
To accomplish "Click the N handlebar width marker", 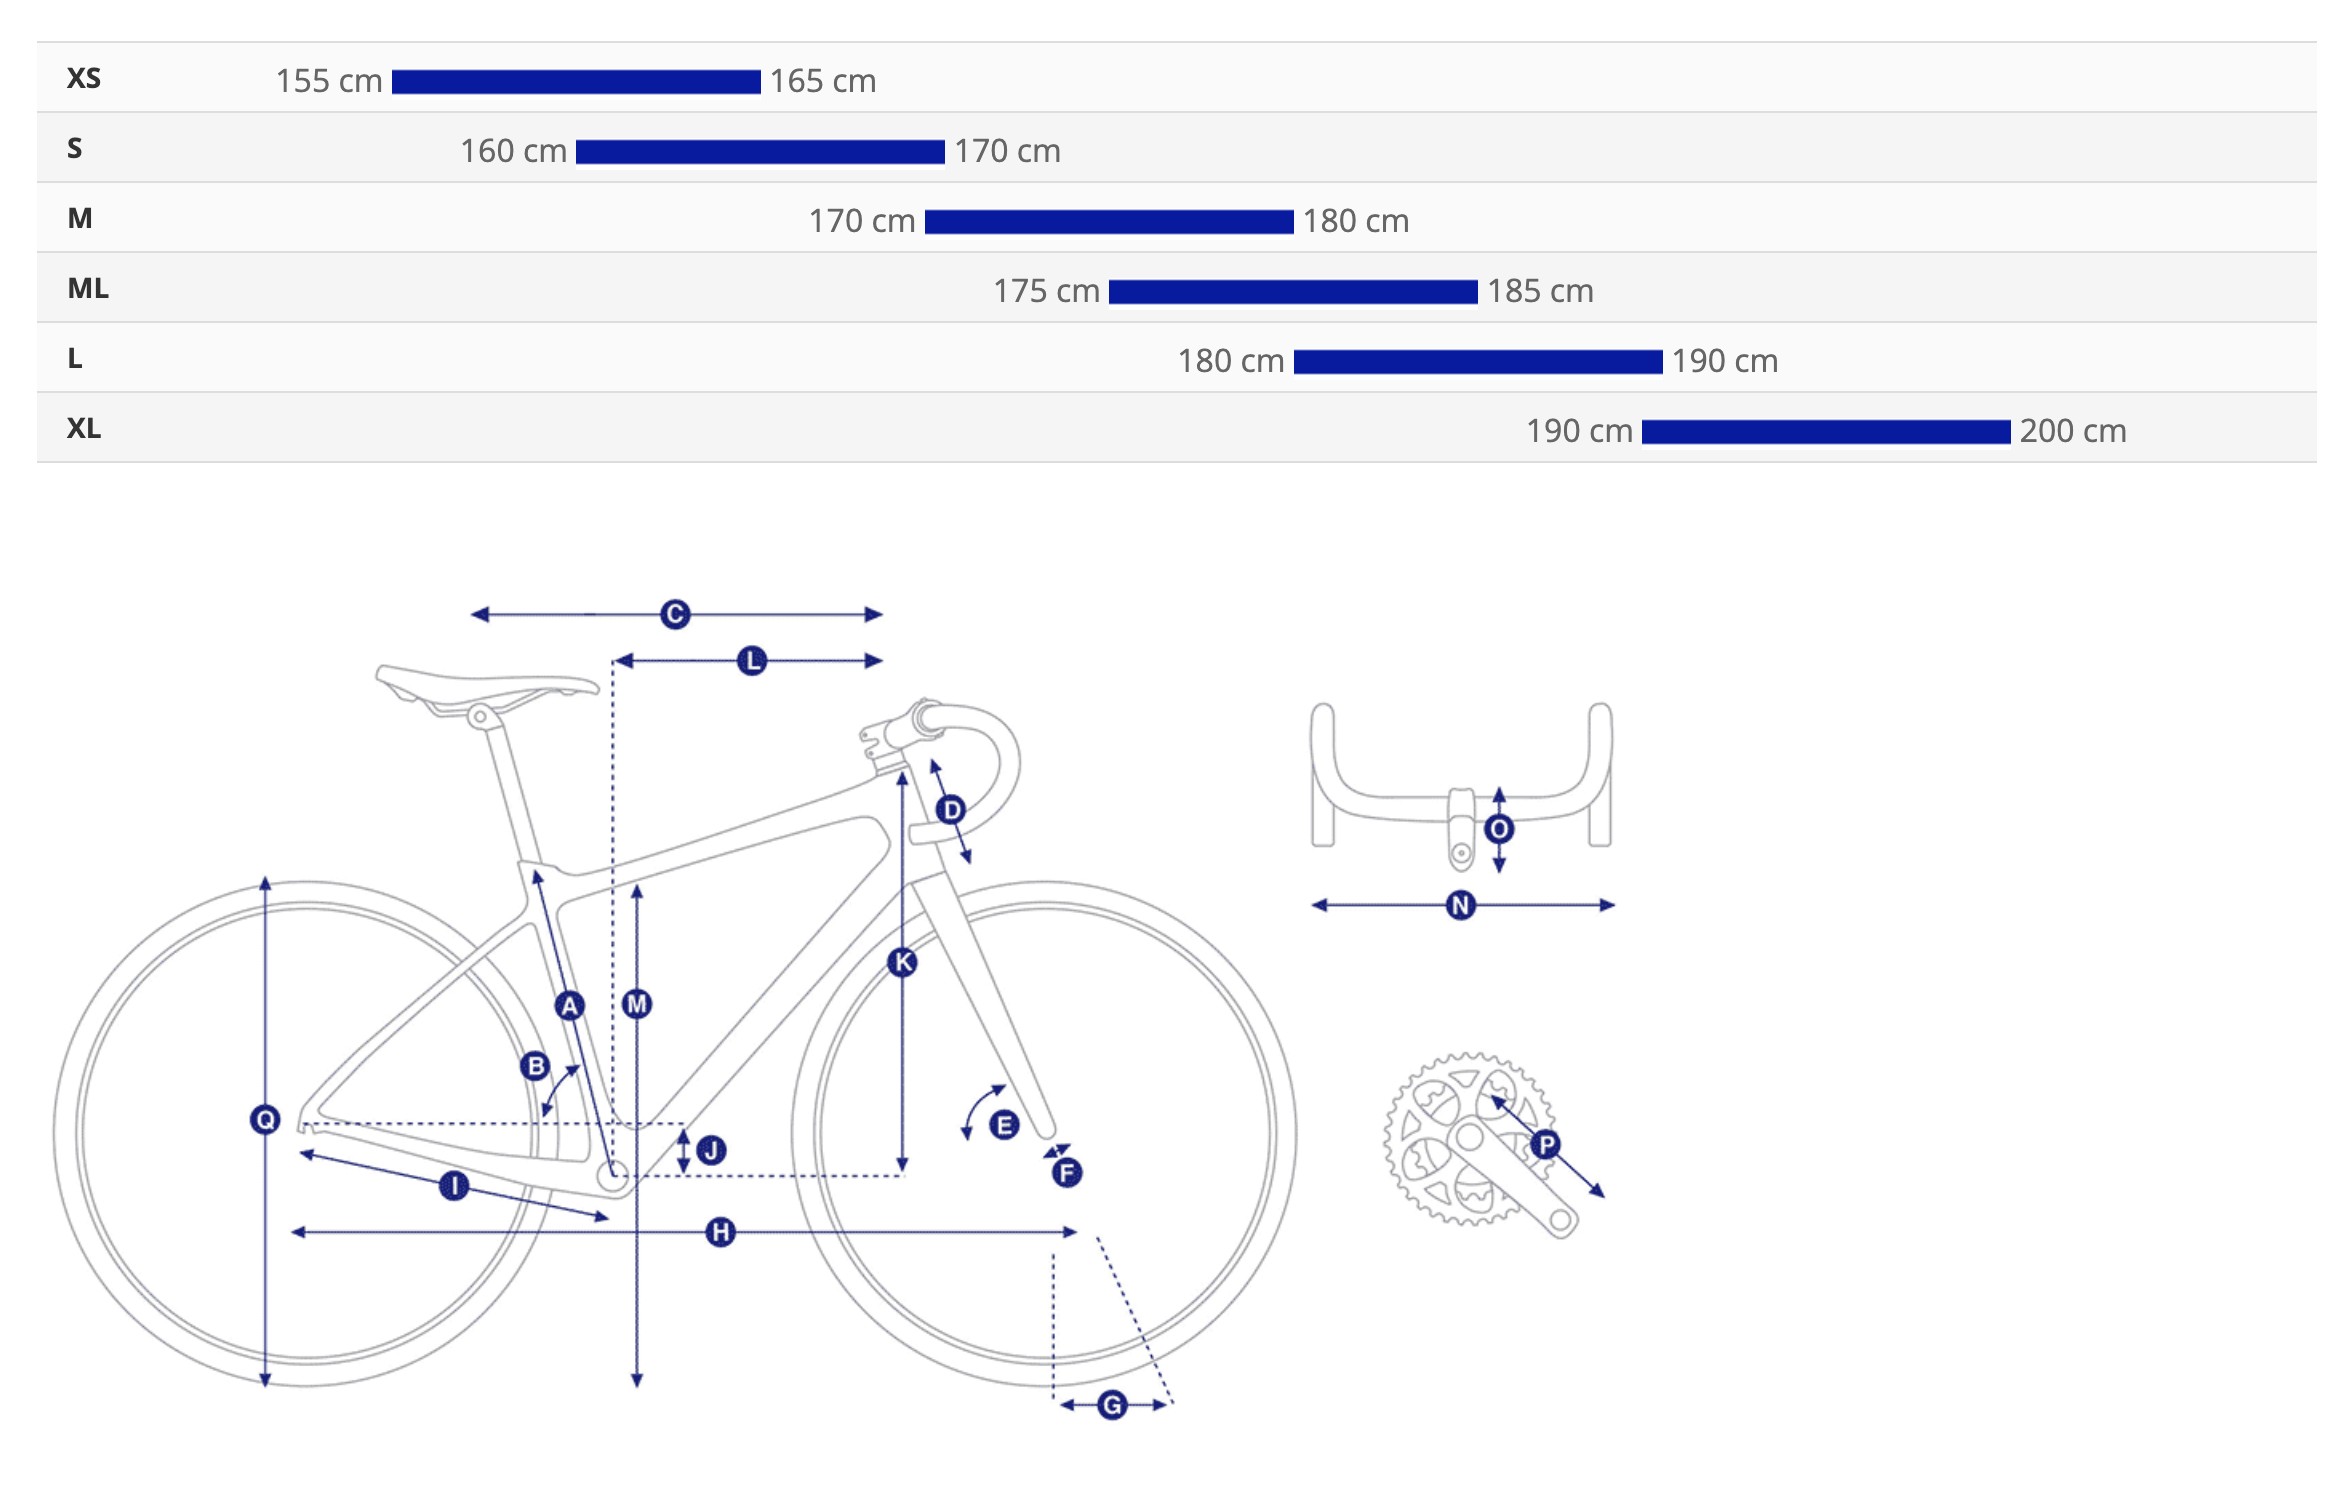I will [1461, 905].
